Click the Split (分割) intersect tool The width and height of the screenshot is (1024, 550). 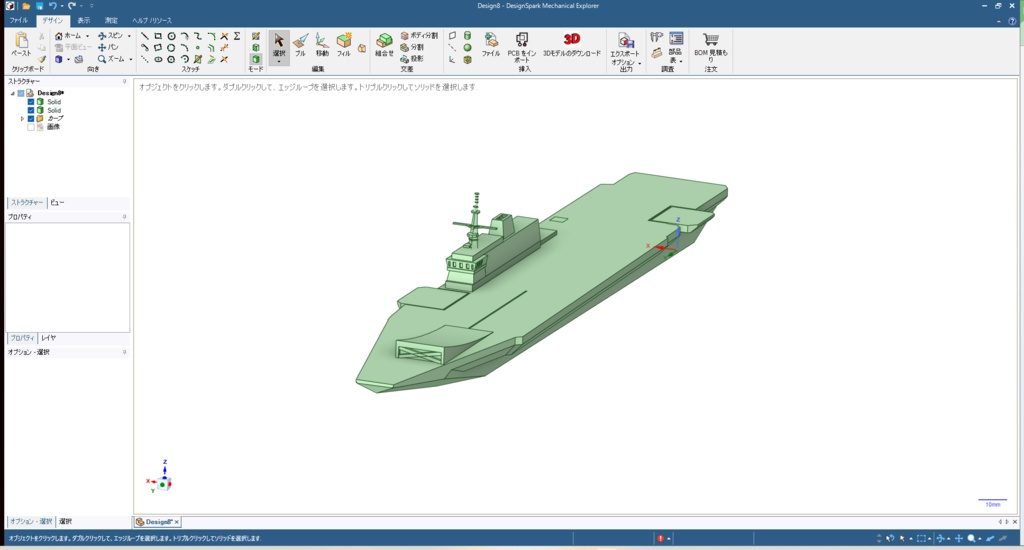412,47
